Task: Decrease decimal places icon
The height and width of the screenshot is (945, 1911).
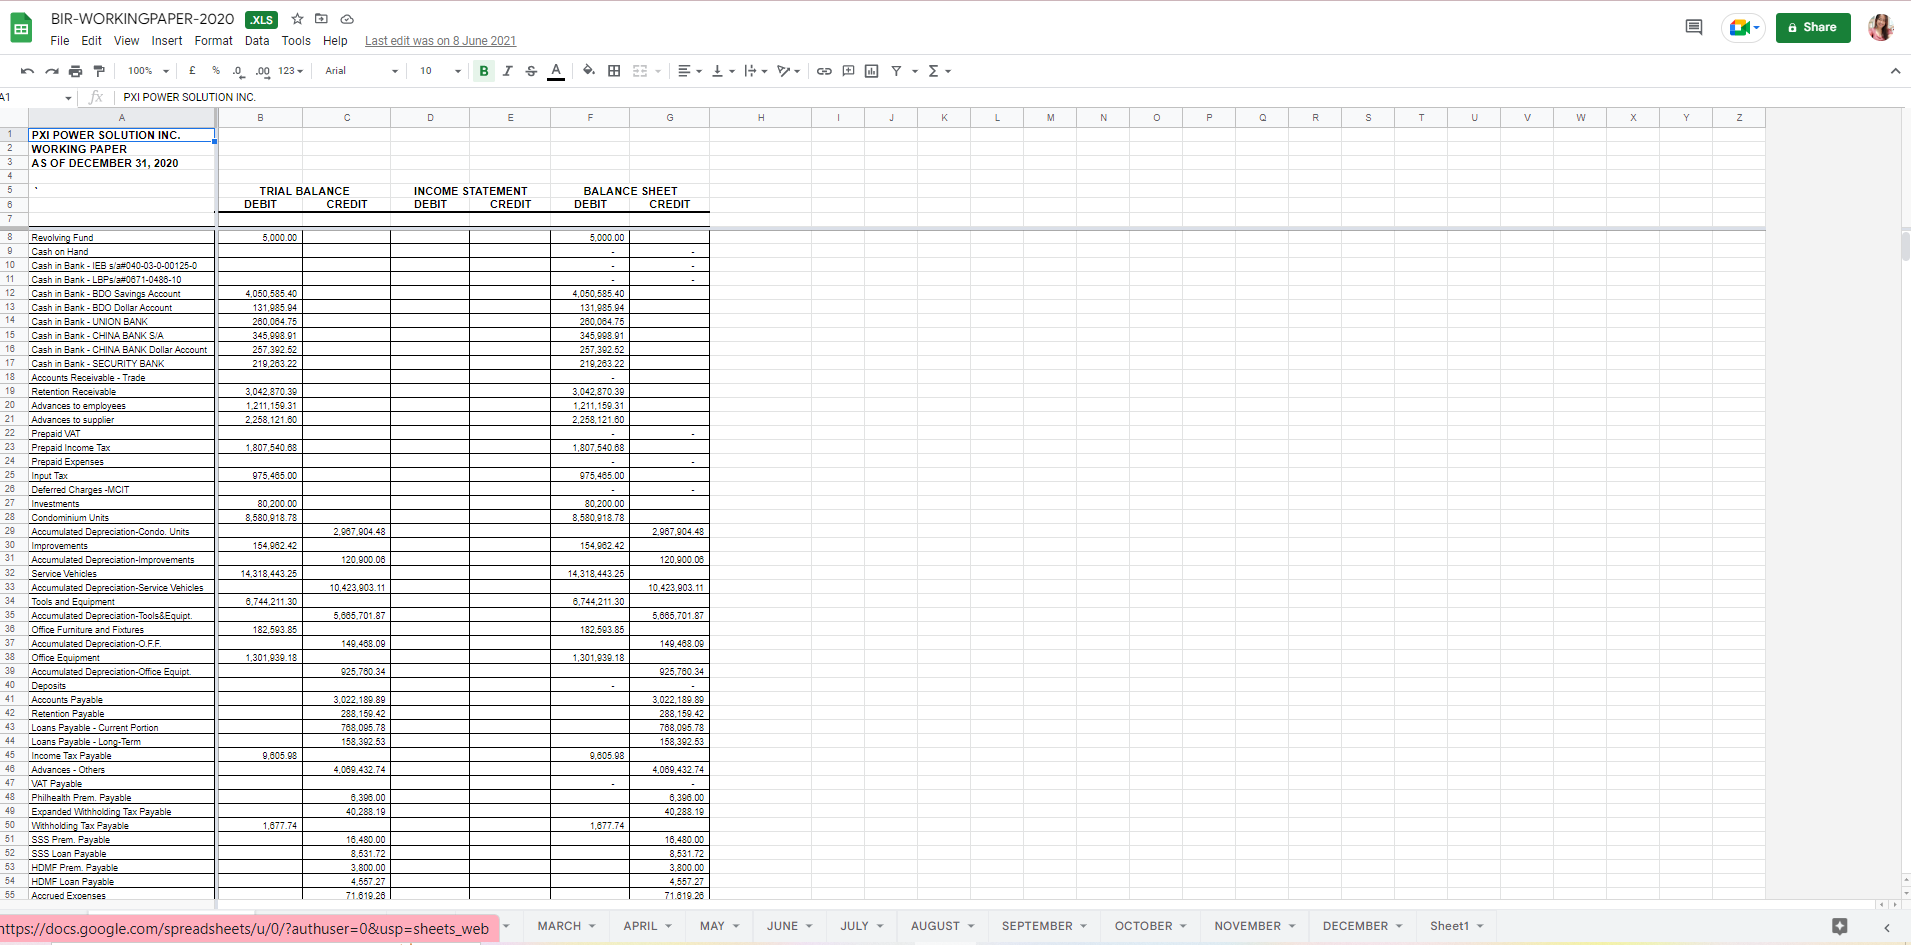Action: click(x=238, y=71)
